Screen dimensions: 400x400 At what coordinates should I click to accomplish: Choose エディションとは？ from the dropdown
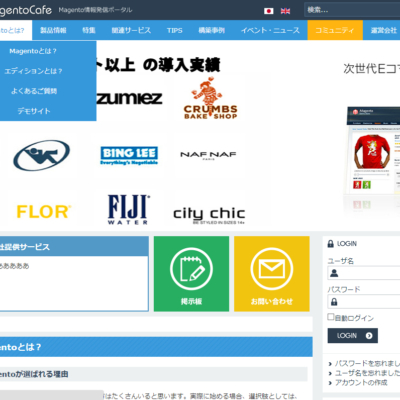(x=33, y=71)
